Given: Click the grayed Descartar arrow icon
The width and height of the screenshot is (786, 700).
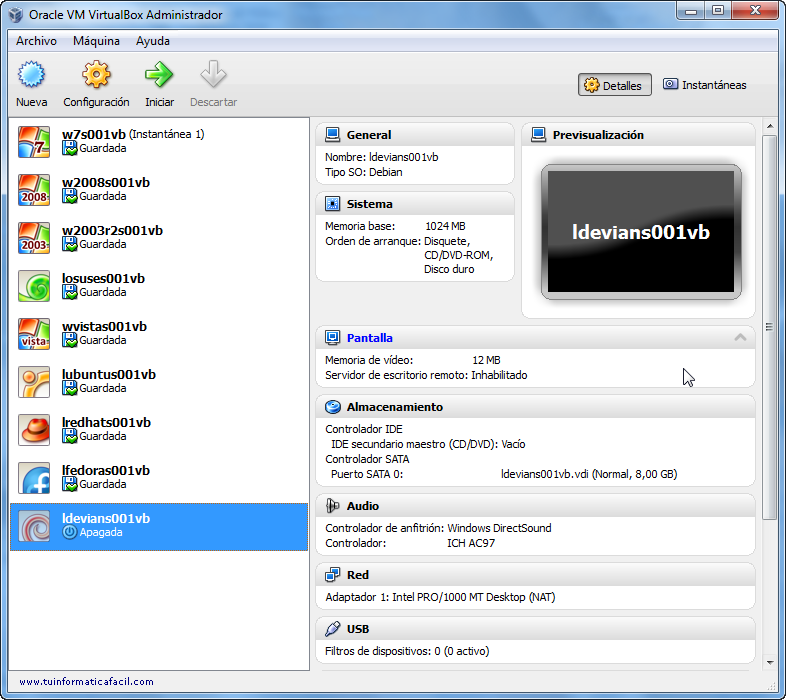Looking at the screenshot, I should [213, 74].
